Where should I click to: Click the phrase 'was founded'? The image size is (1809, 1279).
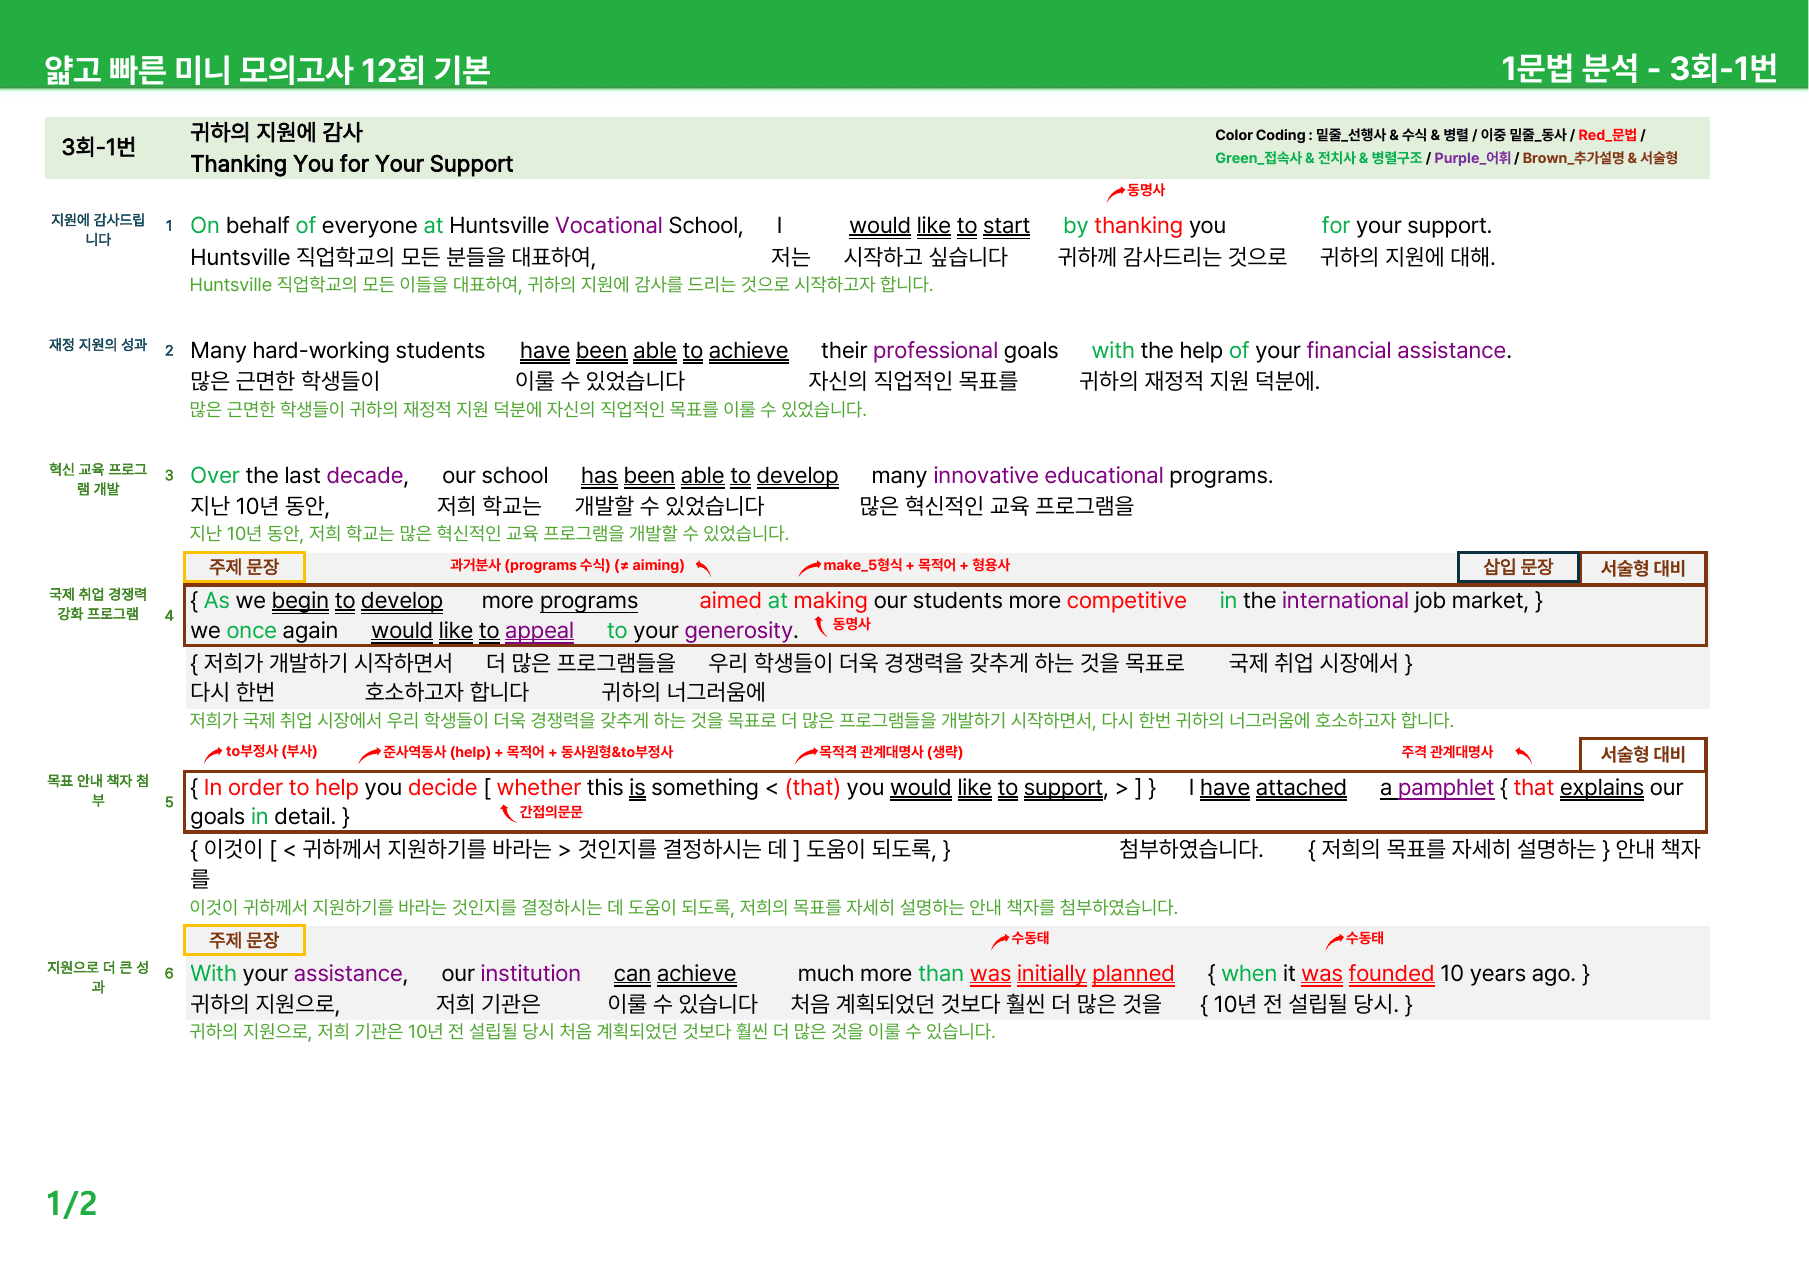point(1368,974)
